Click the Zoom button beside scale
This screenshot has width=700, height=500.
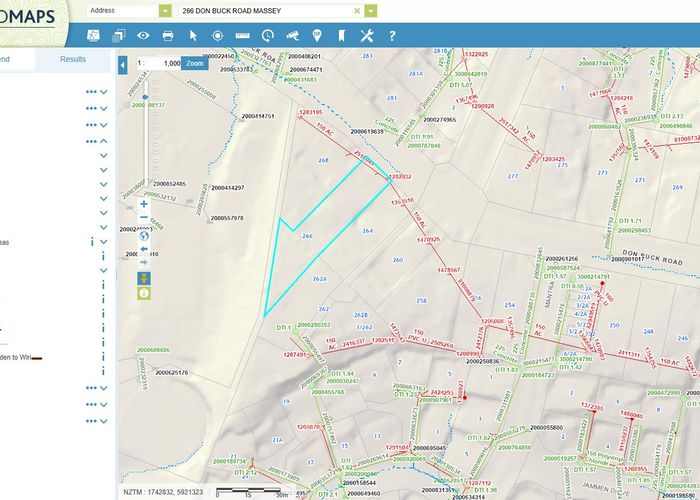click(195, 63)
